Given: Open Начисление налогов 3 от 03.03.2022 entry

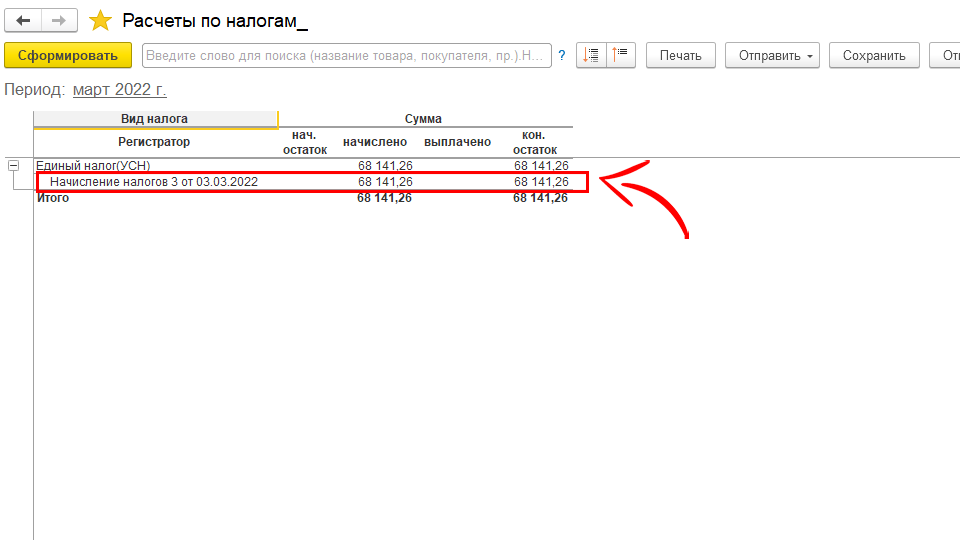Looking at the screenshot, I should [154, 182].
